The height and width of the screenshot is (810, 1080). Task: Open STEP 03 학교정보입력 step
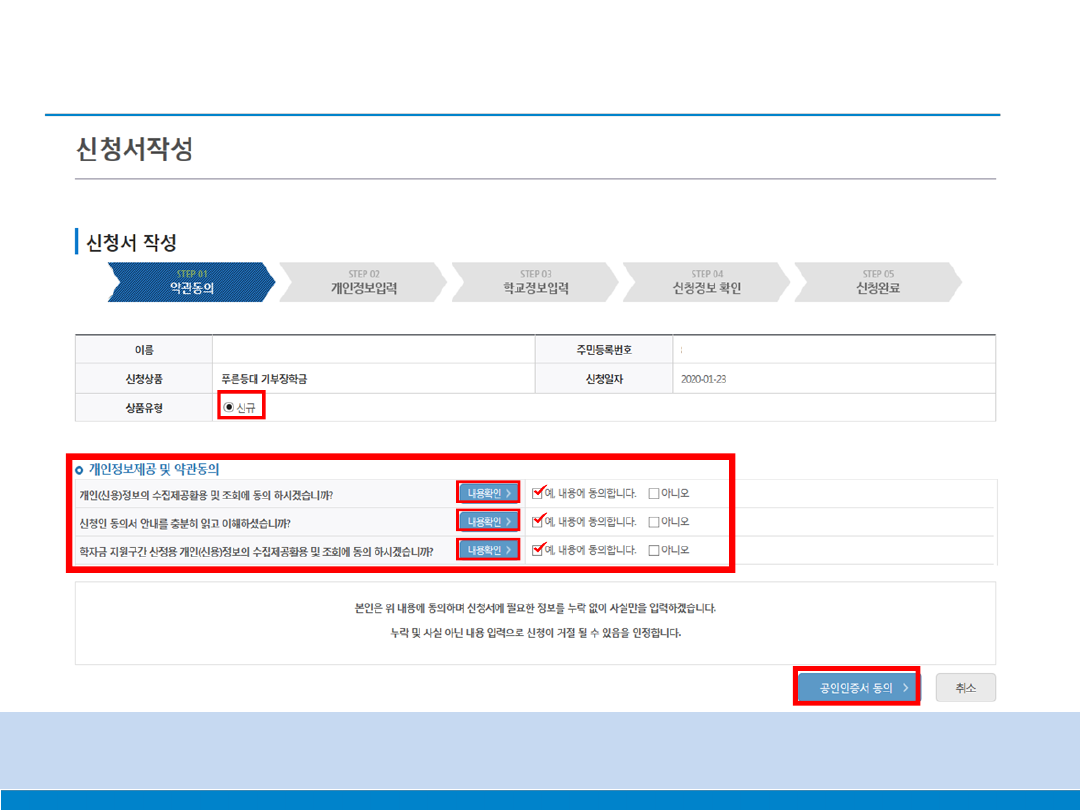535,282
